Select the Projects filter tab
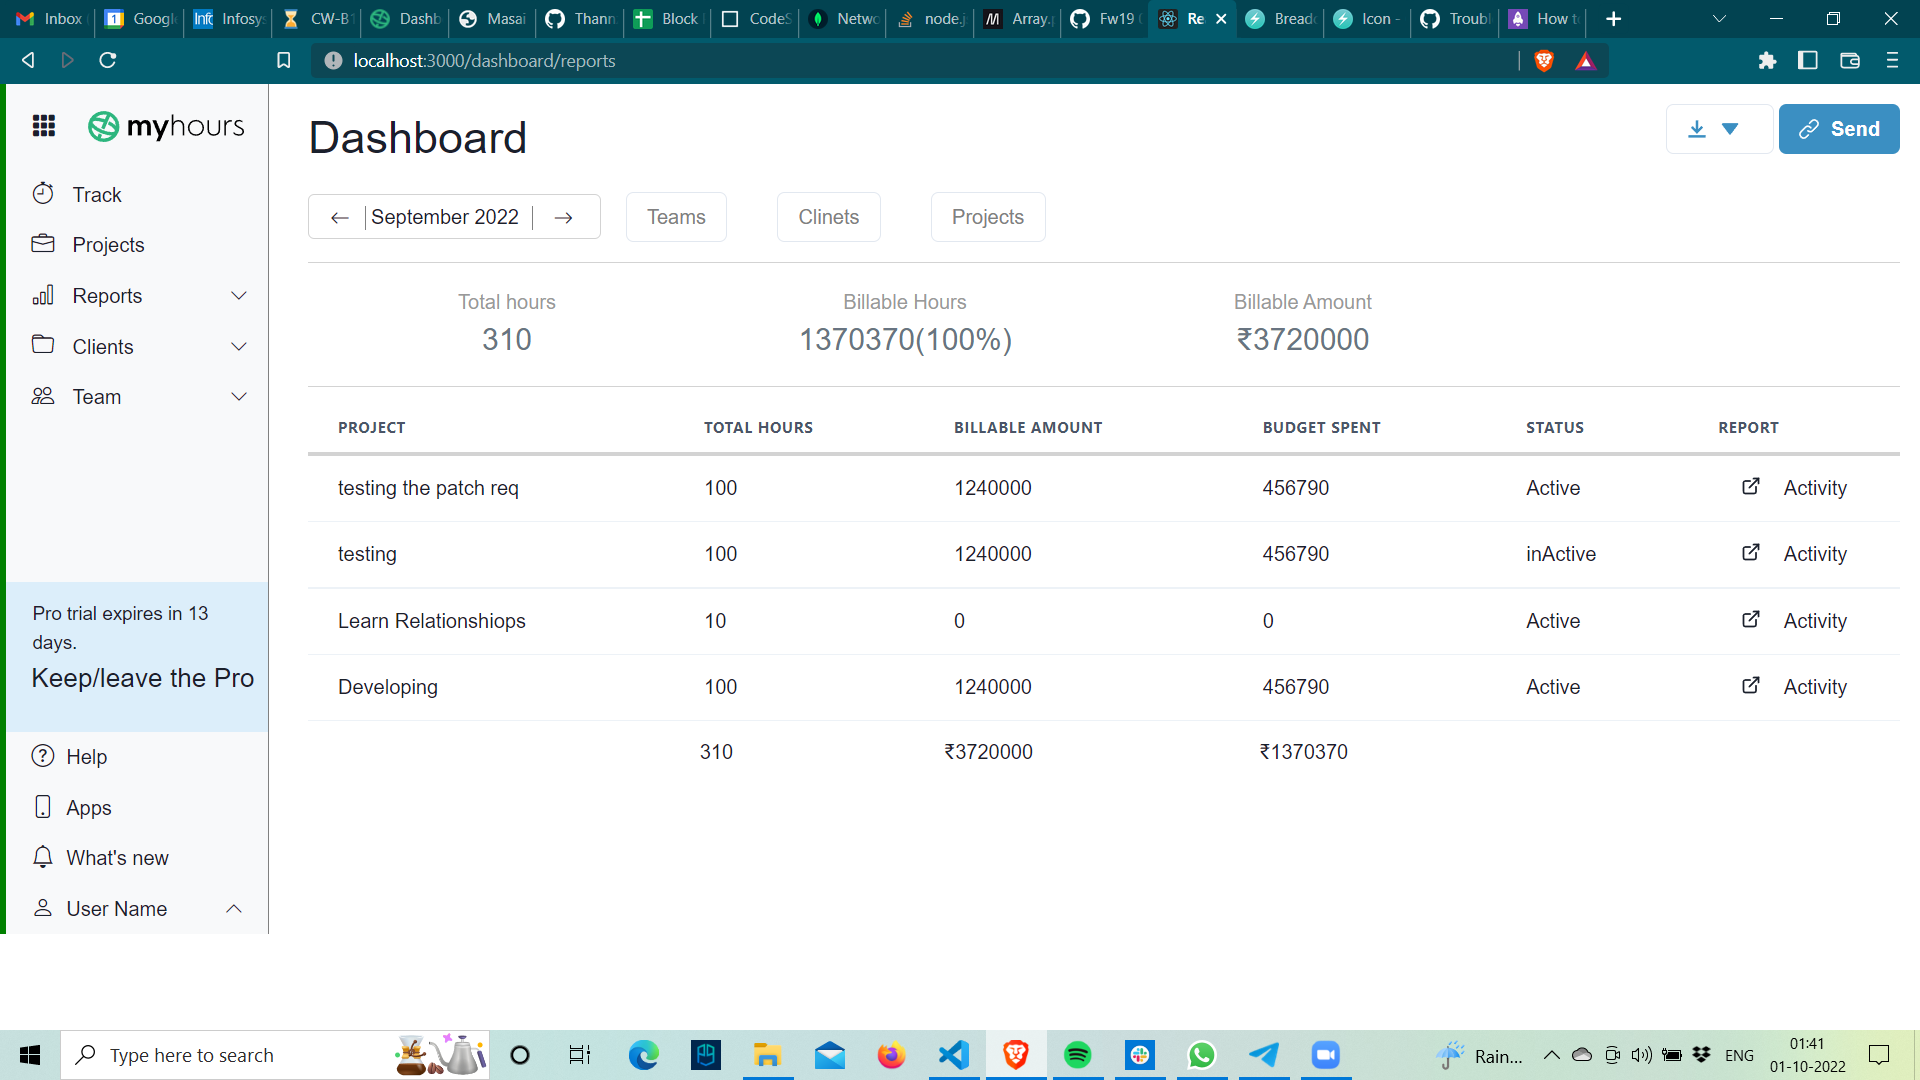 [x=987, y=217]
